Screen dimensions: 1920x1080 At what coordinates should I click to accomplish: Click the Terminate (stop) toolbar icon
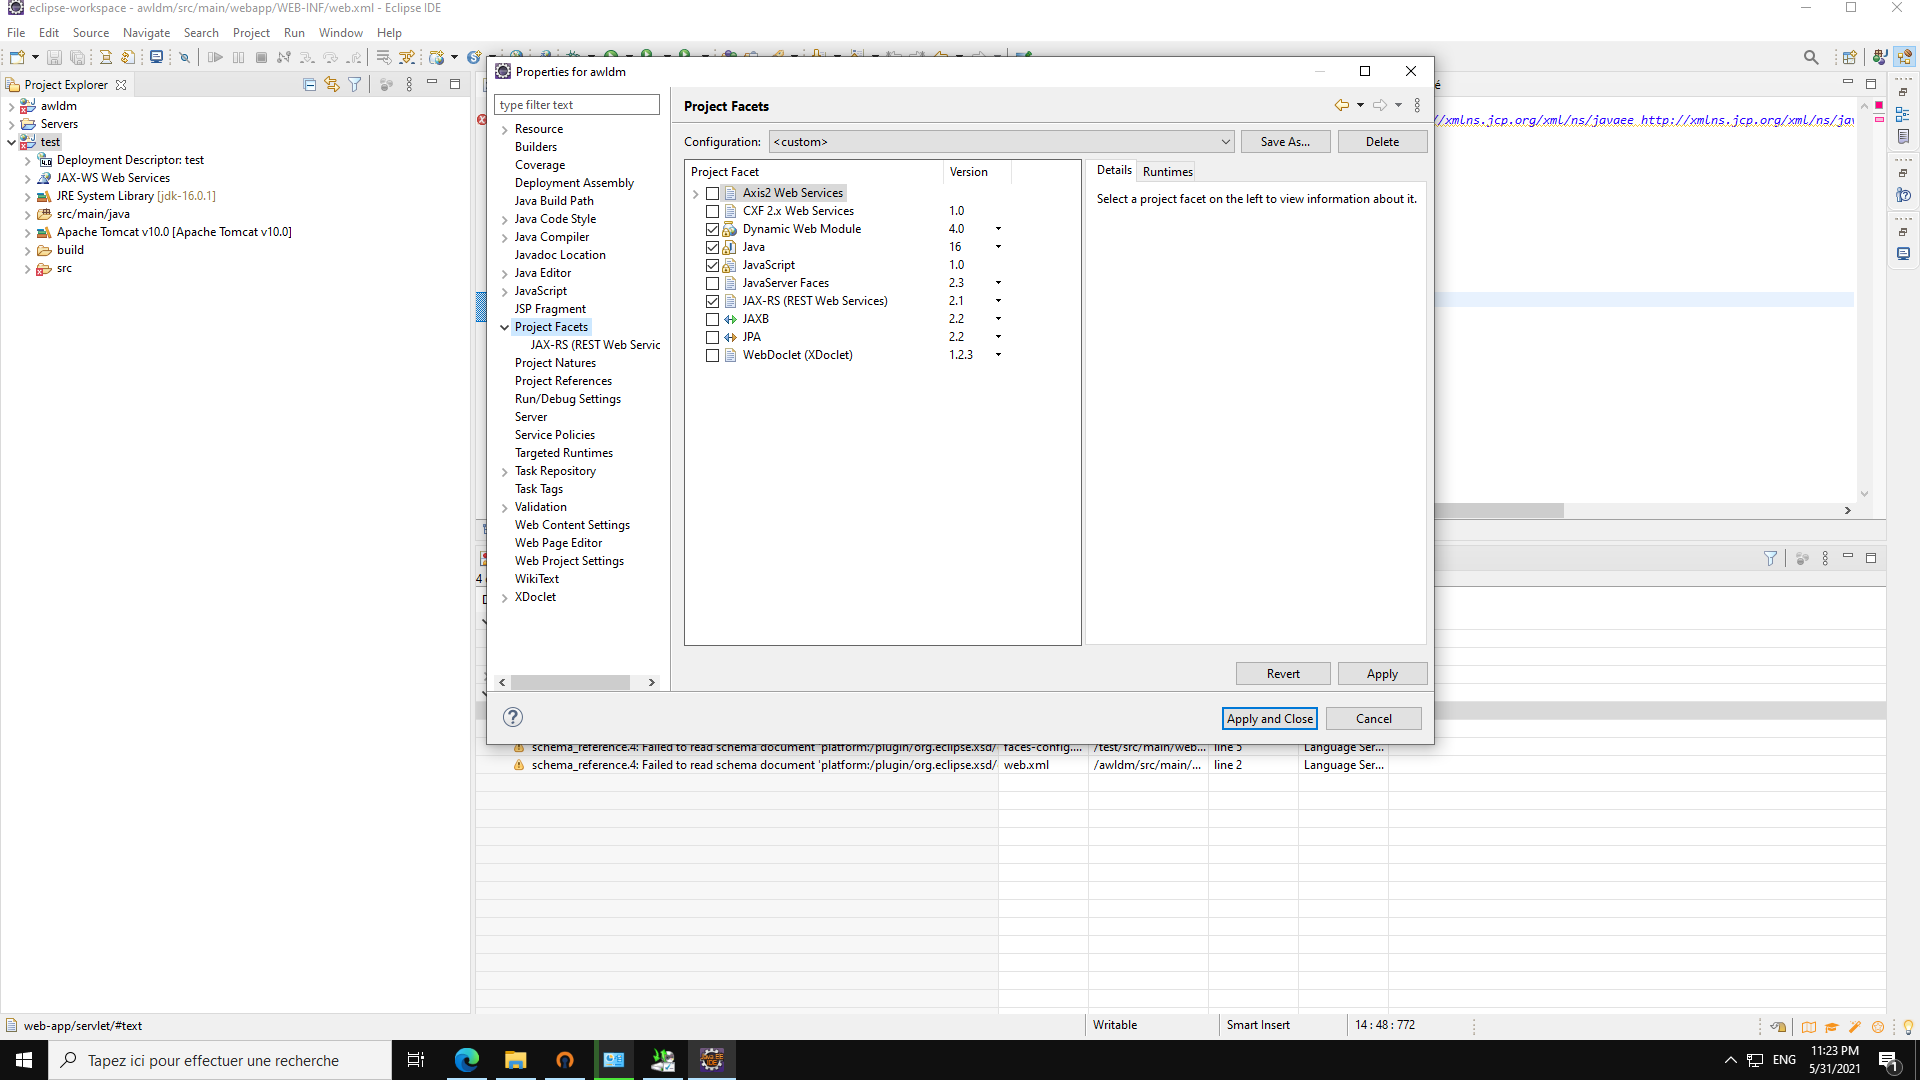point(261,57)
